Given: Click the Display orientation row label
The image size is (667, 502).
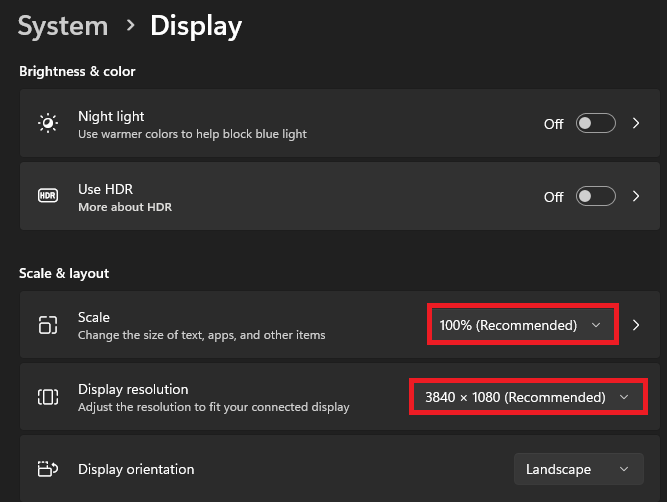Looking at the screenshot, I should (x=136, y=469).
